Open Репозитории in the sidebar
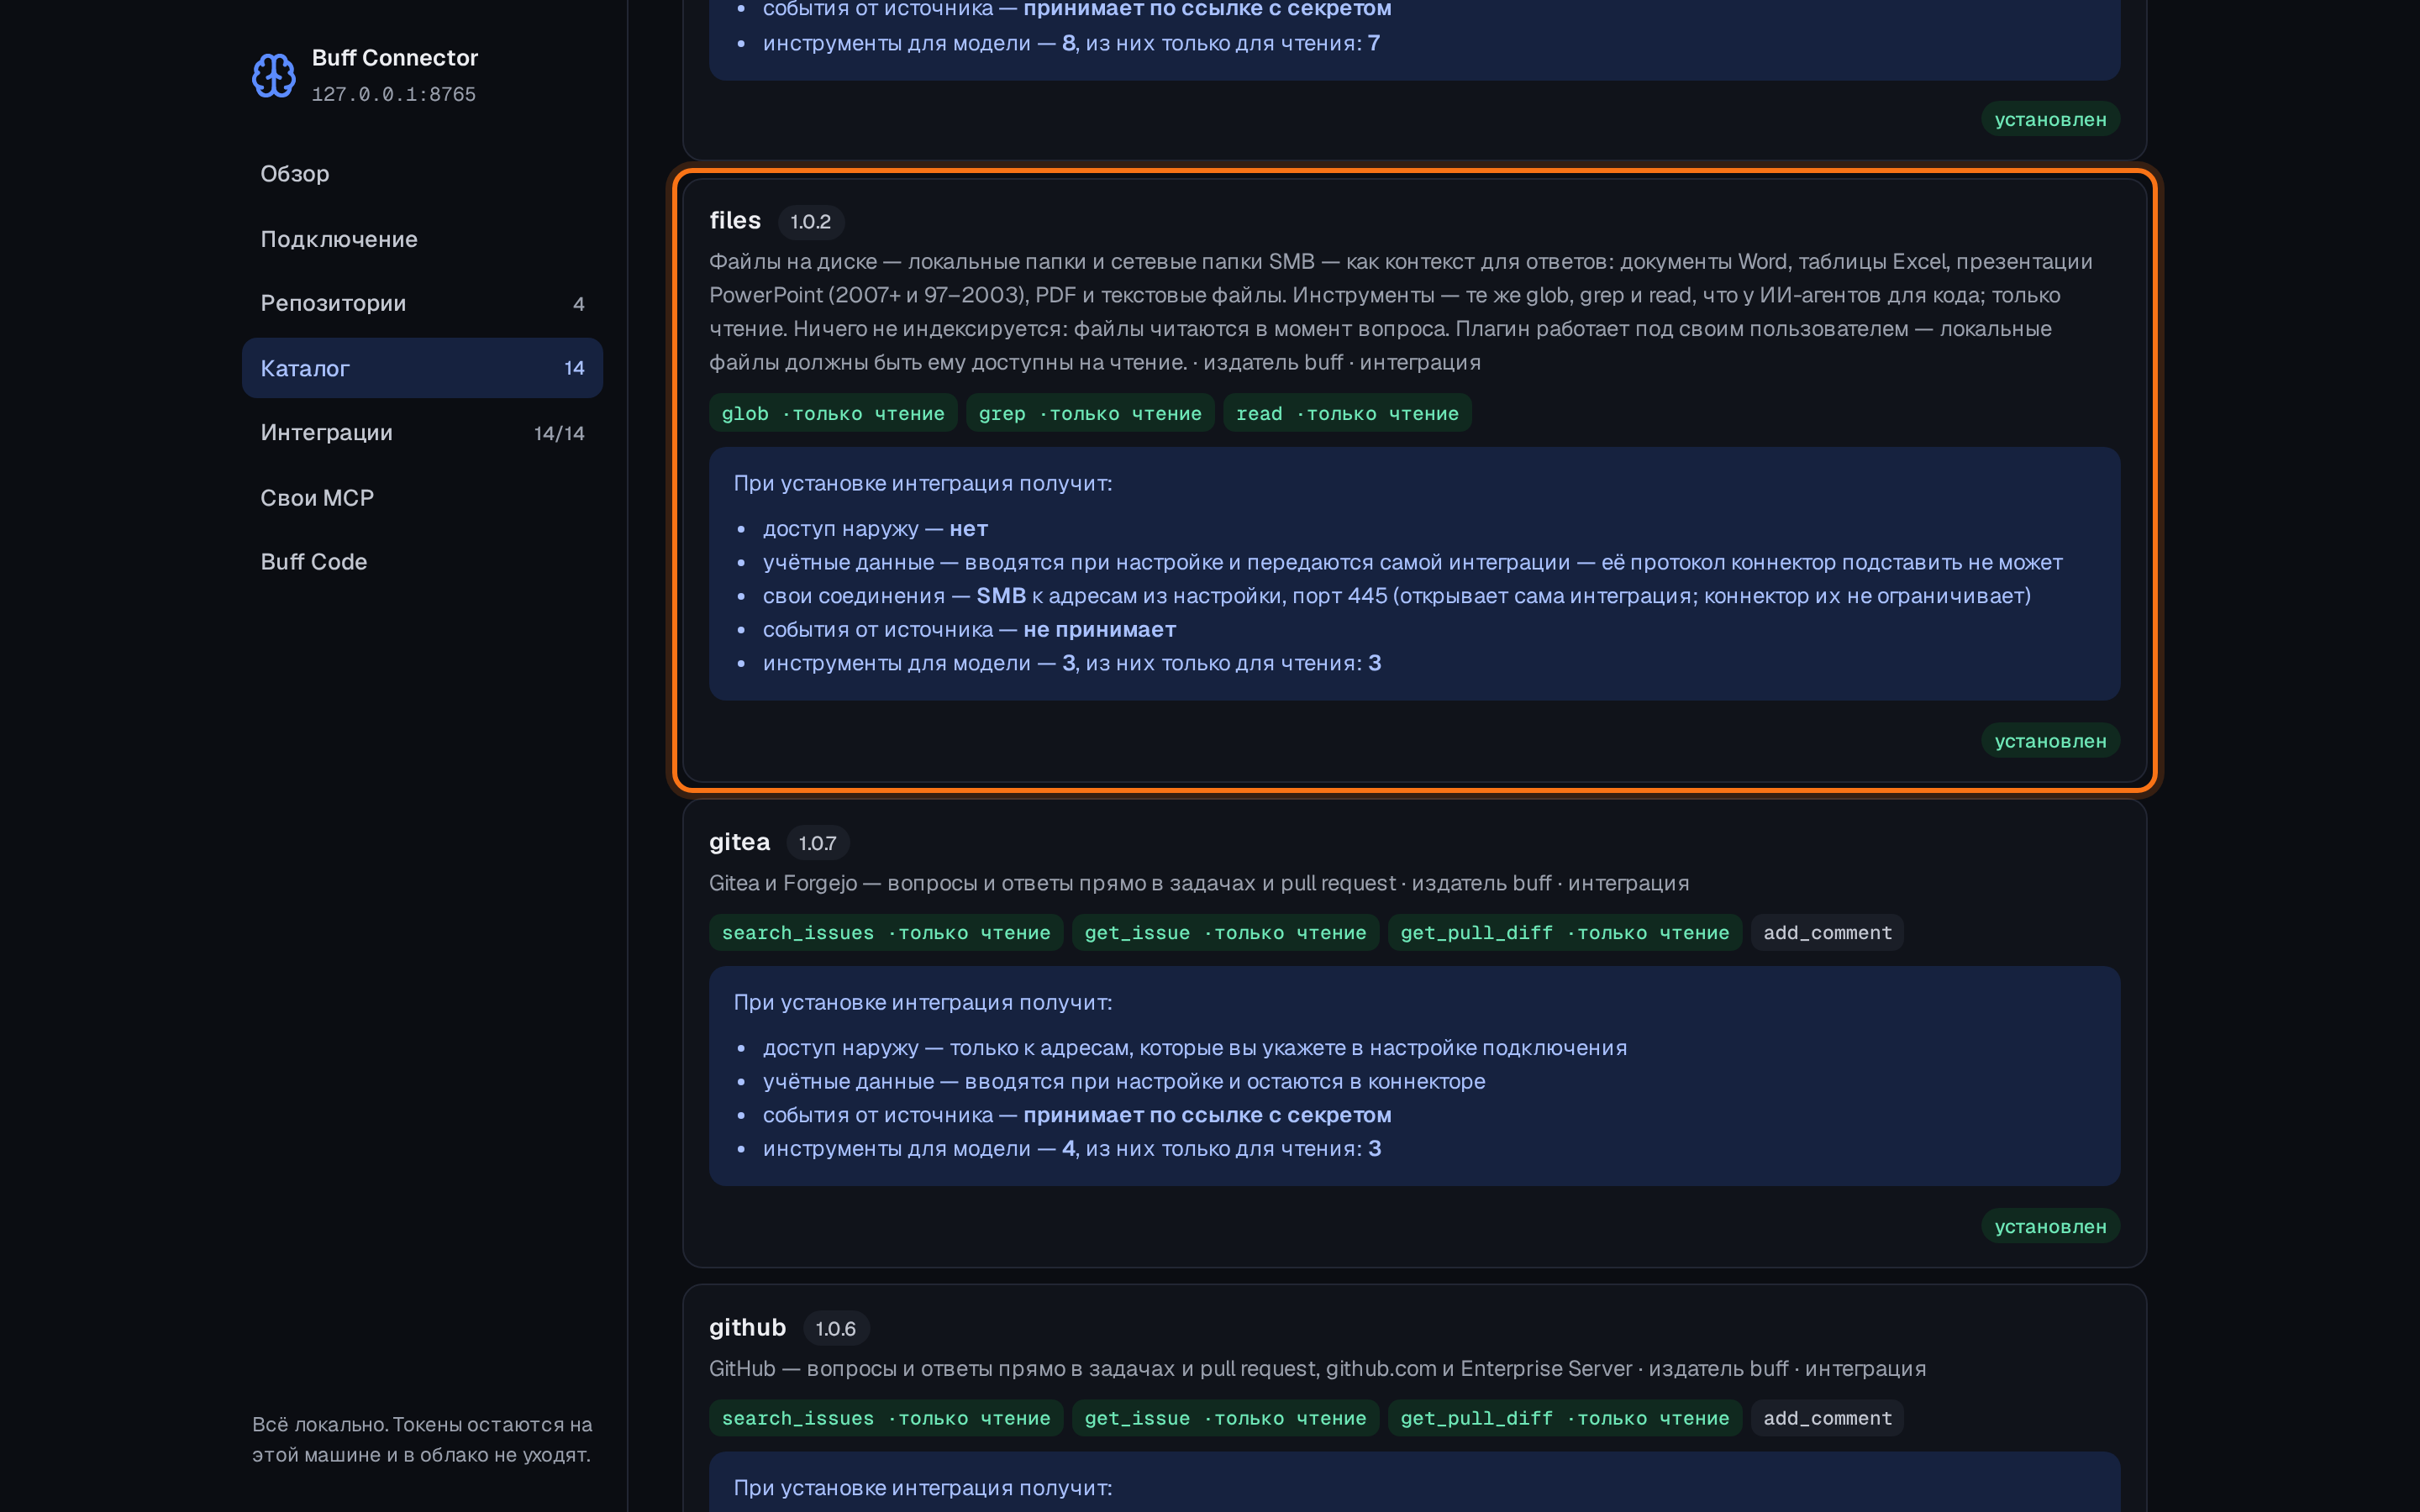The image size is (2420, 1512). coord(422,303)
